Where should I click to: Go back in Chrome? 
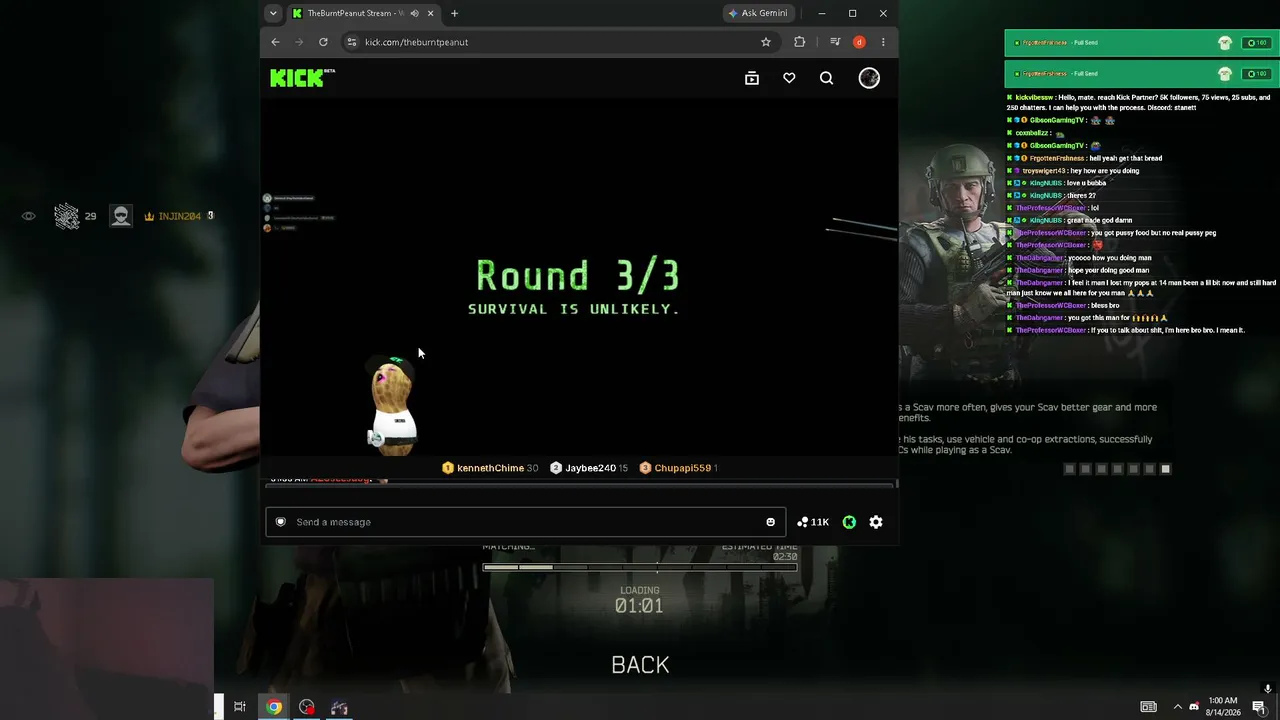coord(275,42)
